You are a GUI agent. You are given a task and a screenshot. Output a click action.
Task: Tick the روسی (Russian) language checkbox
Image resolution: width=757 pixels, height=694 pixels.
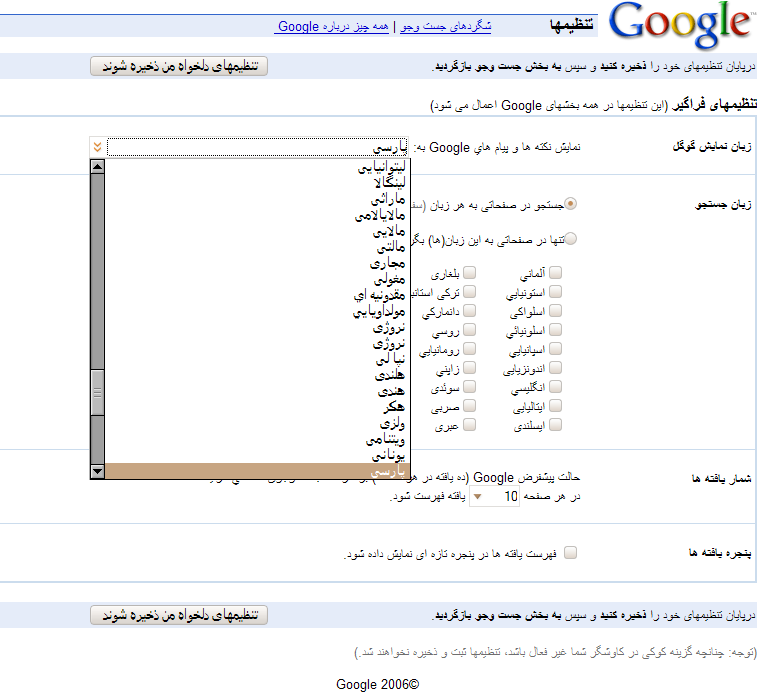coord(469,330)
